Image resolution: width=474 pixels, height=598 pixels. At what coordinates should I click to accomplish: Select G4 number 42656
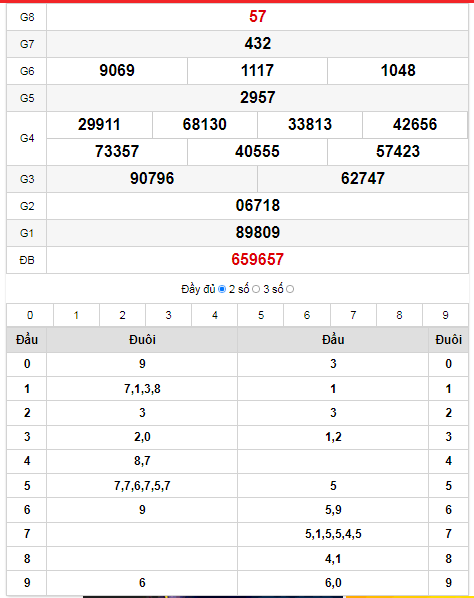pyautogui.click(x=415, y=125)
